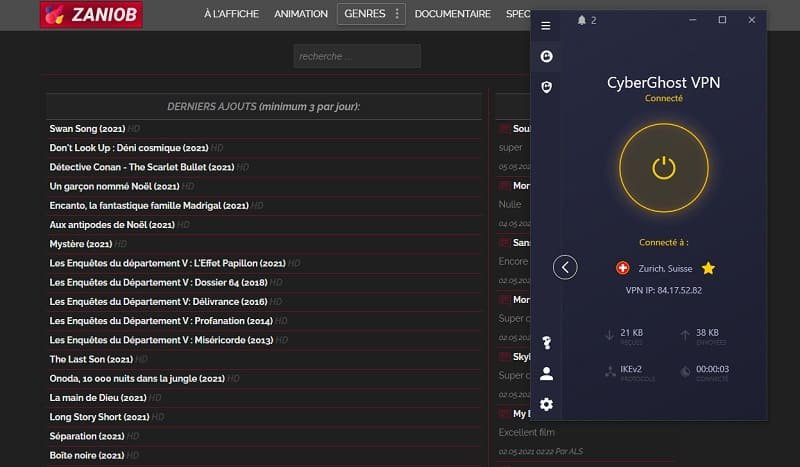The height and width of the screenshot is (467, 800).
Task: Close the CyberGhost VPN window
Action: [x=752, y=20]
